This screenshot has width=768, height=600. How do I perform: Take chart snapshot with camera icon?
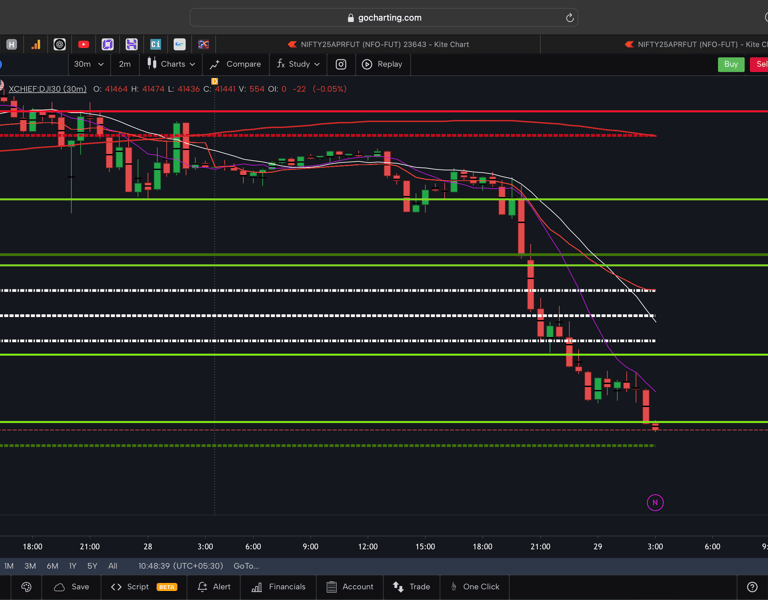tap(341, 64)
